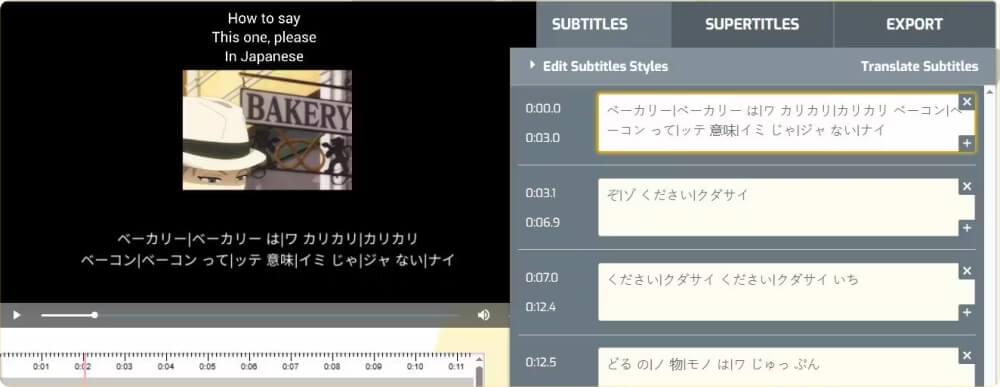Image resolution: width=1000 pixels, height=387 pixels.
Task: Play the video
Action: (x=17, y=315)
